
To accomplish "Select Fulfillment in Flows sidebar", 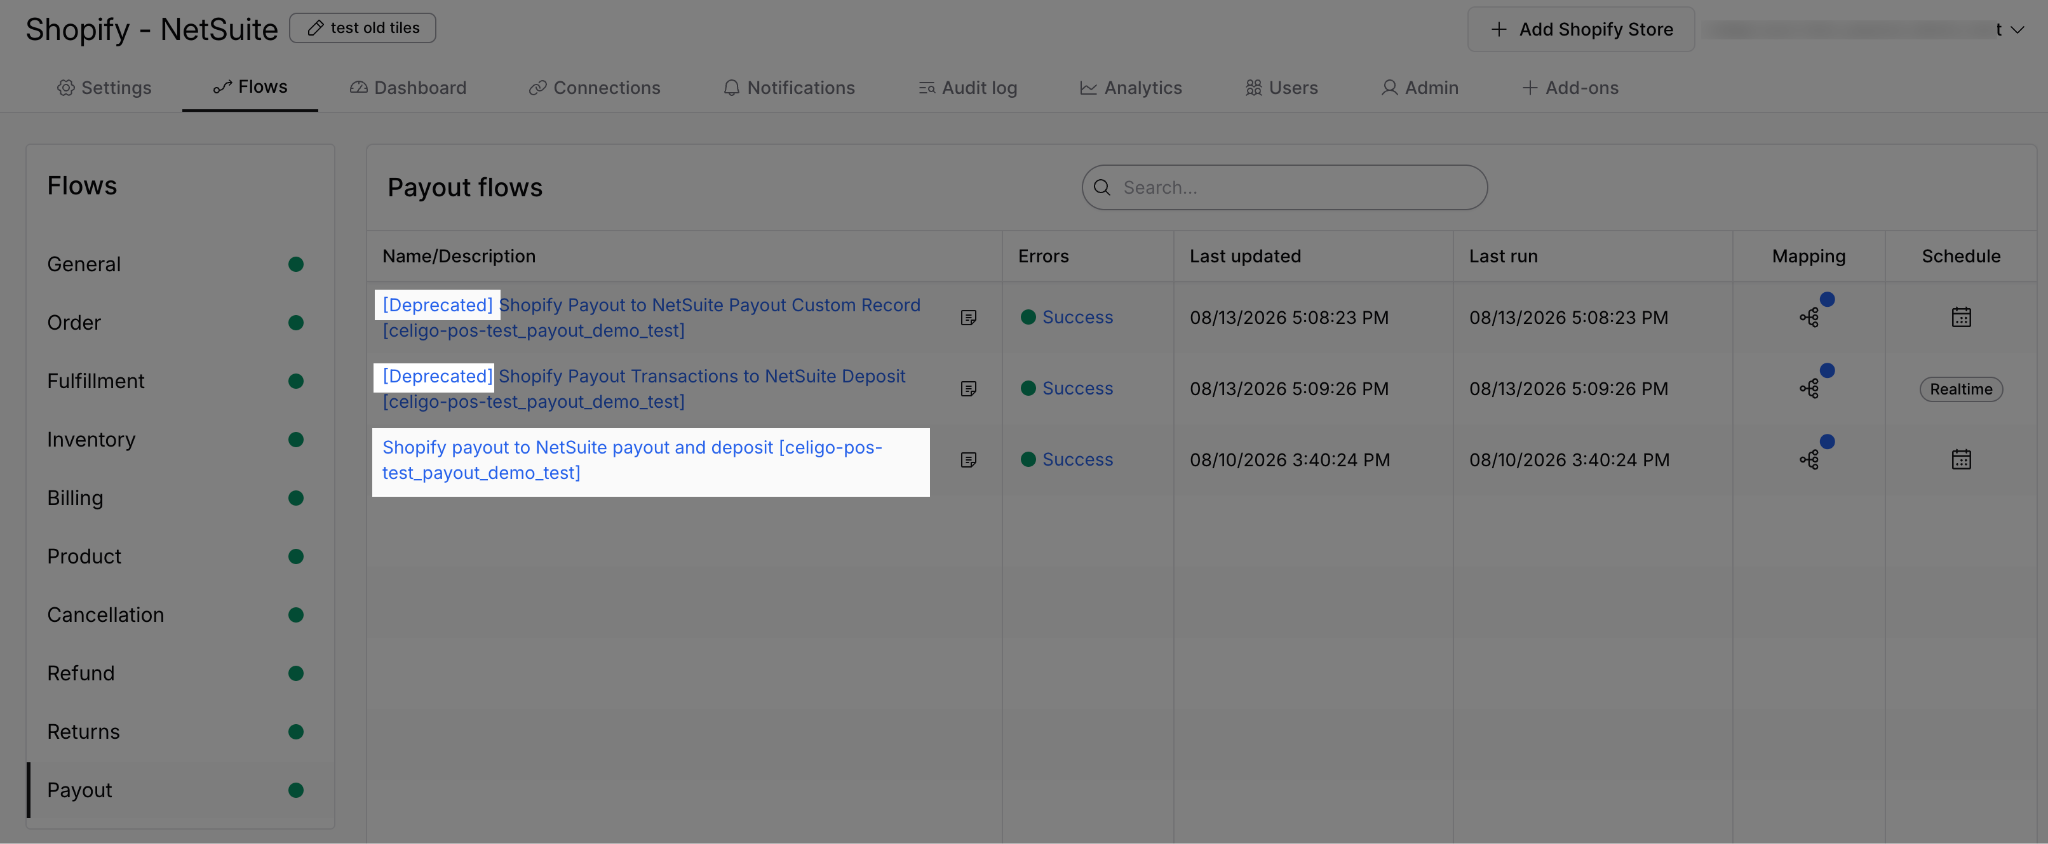I will (x=180, y=381).
